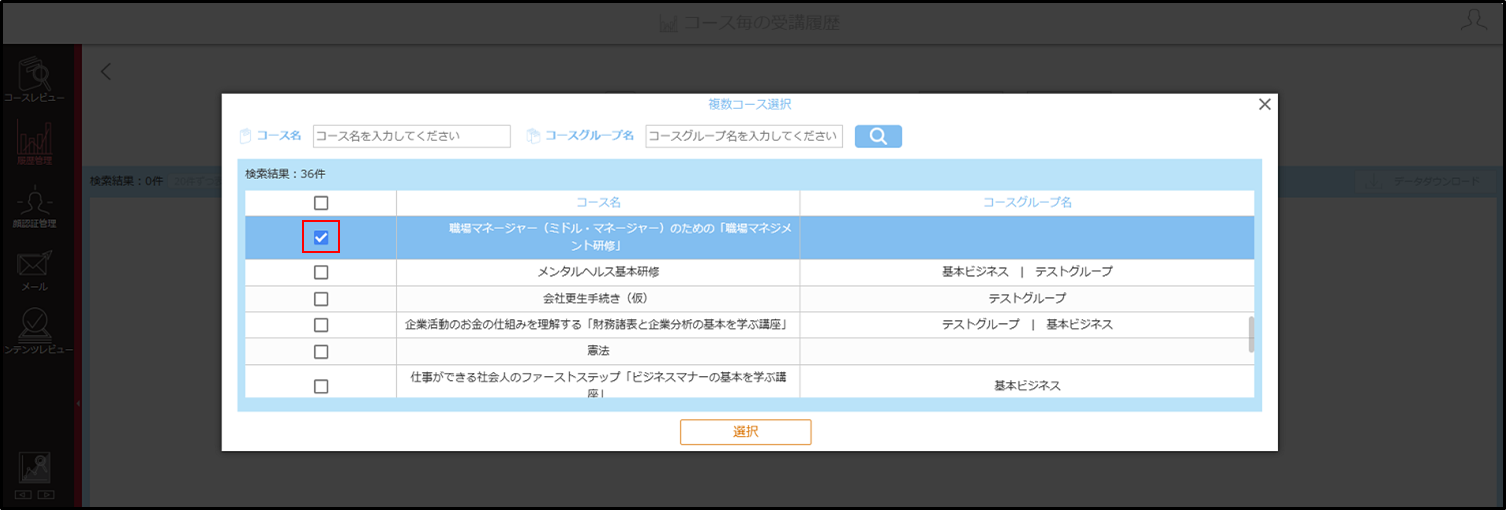1506x510 pixels.
Task: Toggle the select-all checkbox in table header
Action: 321,203
